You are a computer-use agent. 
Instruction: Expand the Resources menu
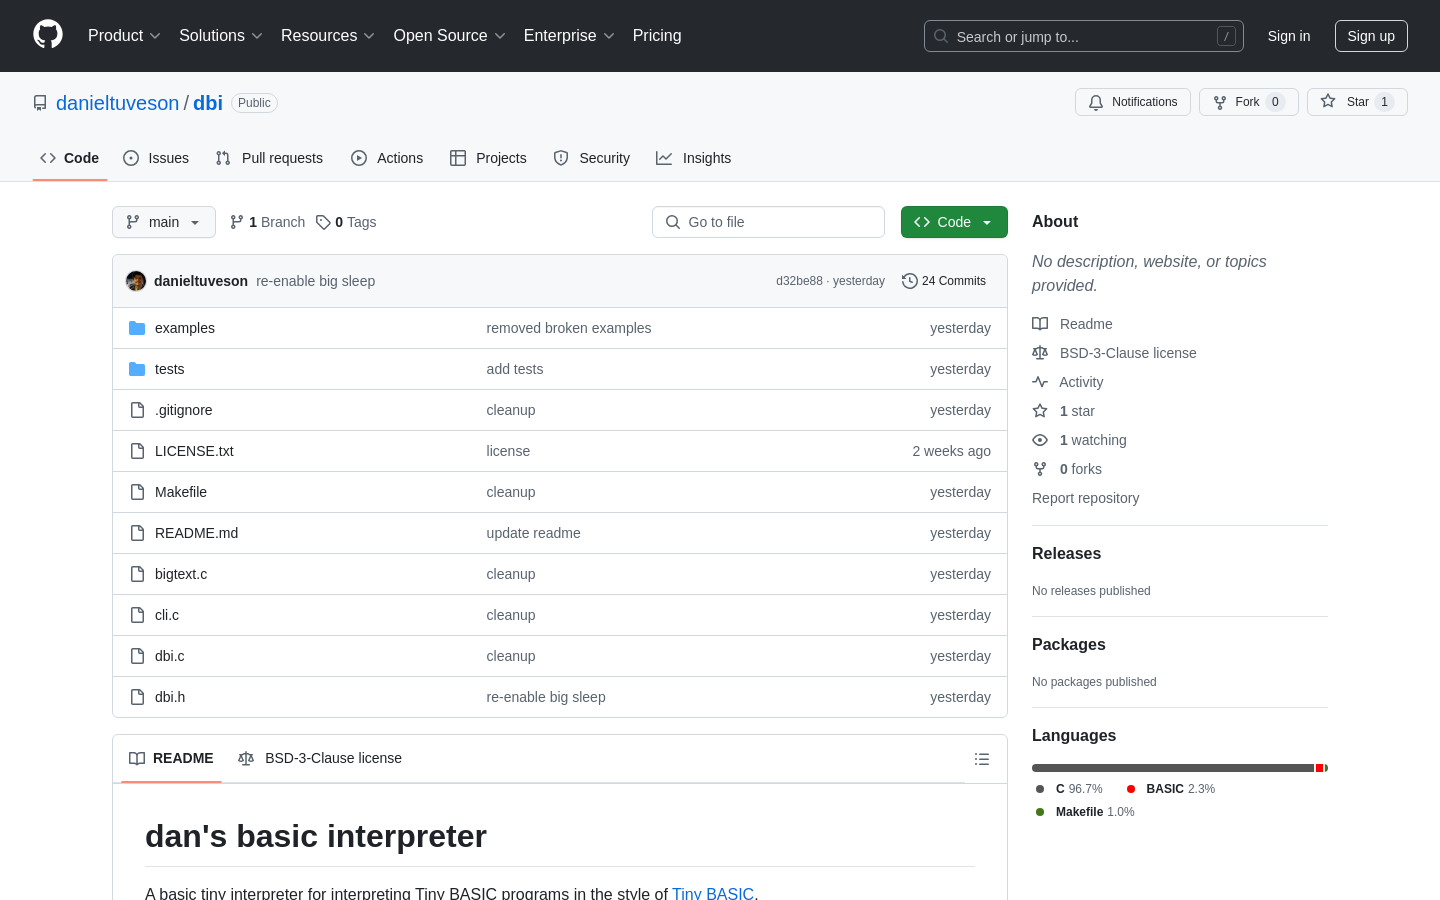point(328,36)
